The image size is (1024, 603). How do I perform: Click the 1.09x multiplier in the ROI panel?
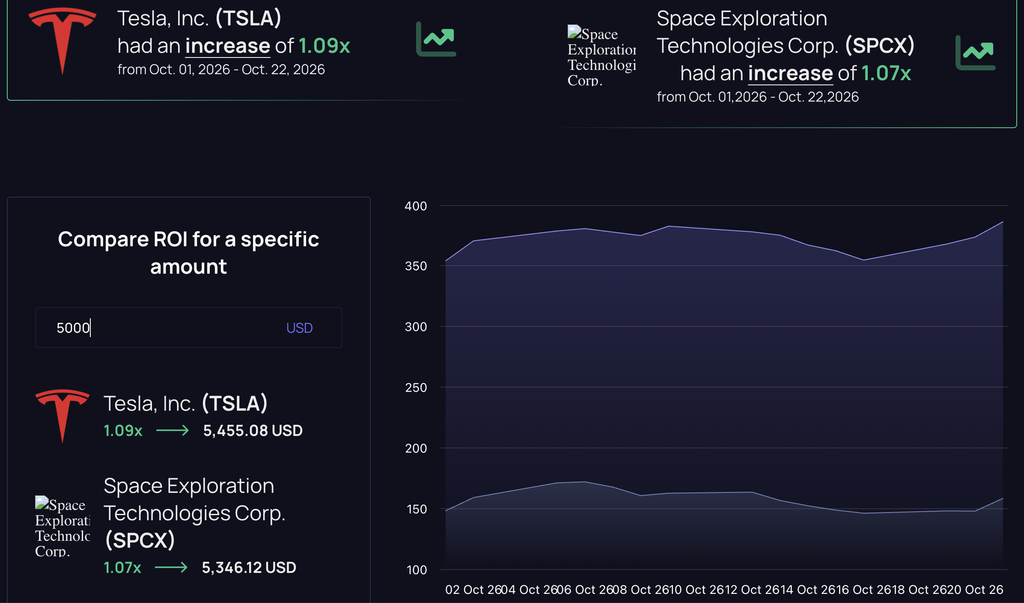(x=123, y=431)
